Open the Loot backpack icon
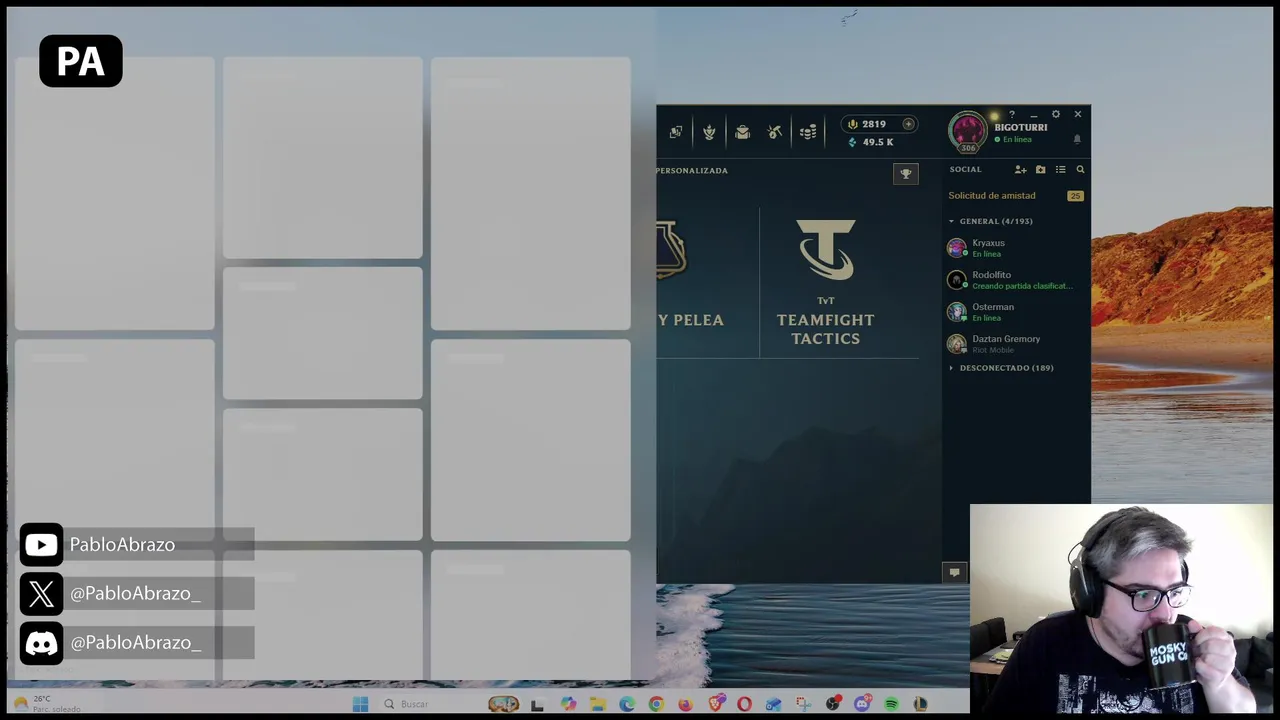The height and width of the screenshot is (720, 1280). [x=742, y=132]
